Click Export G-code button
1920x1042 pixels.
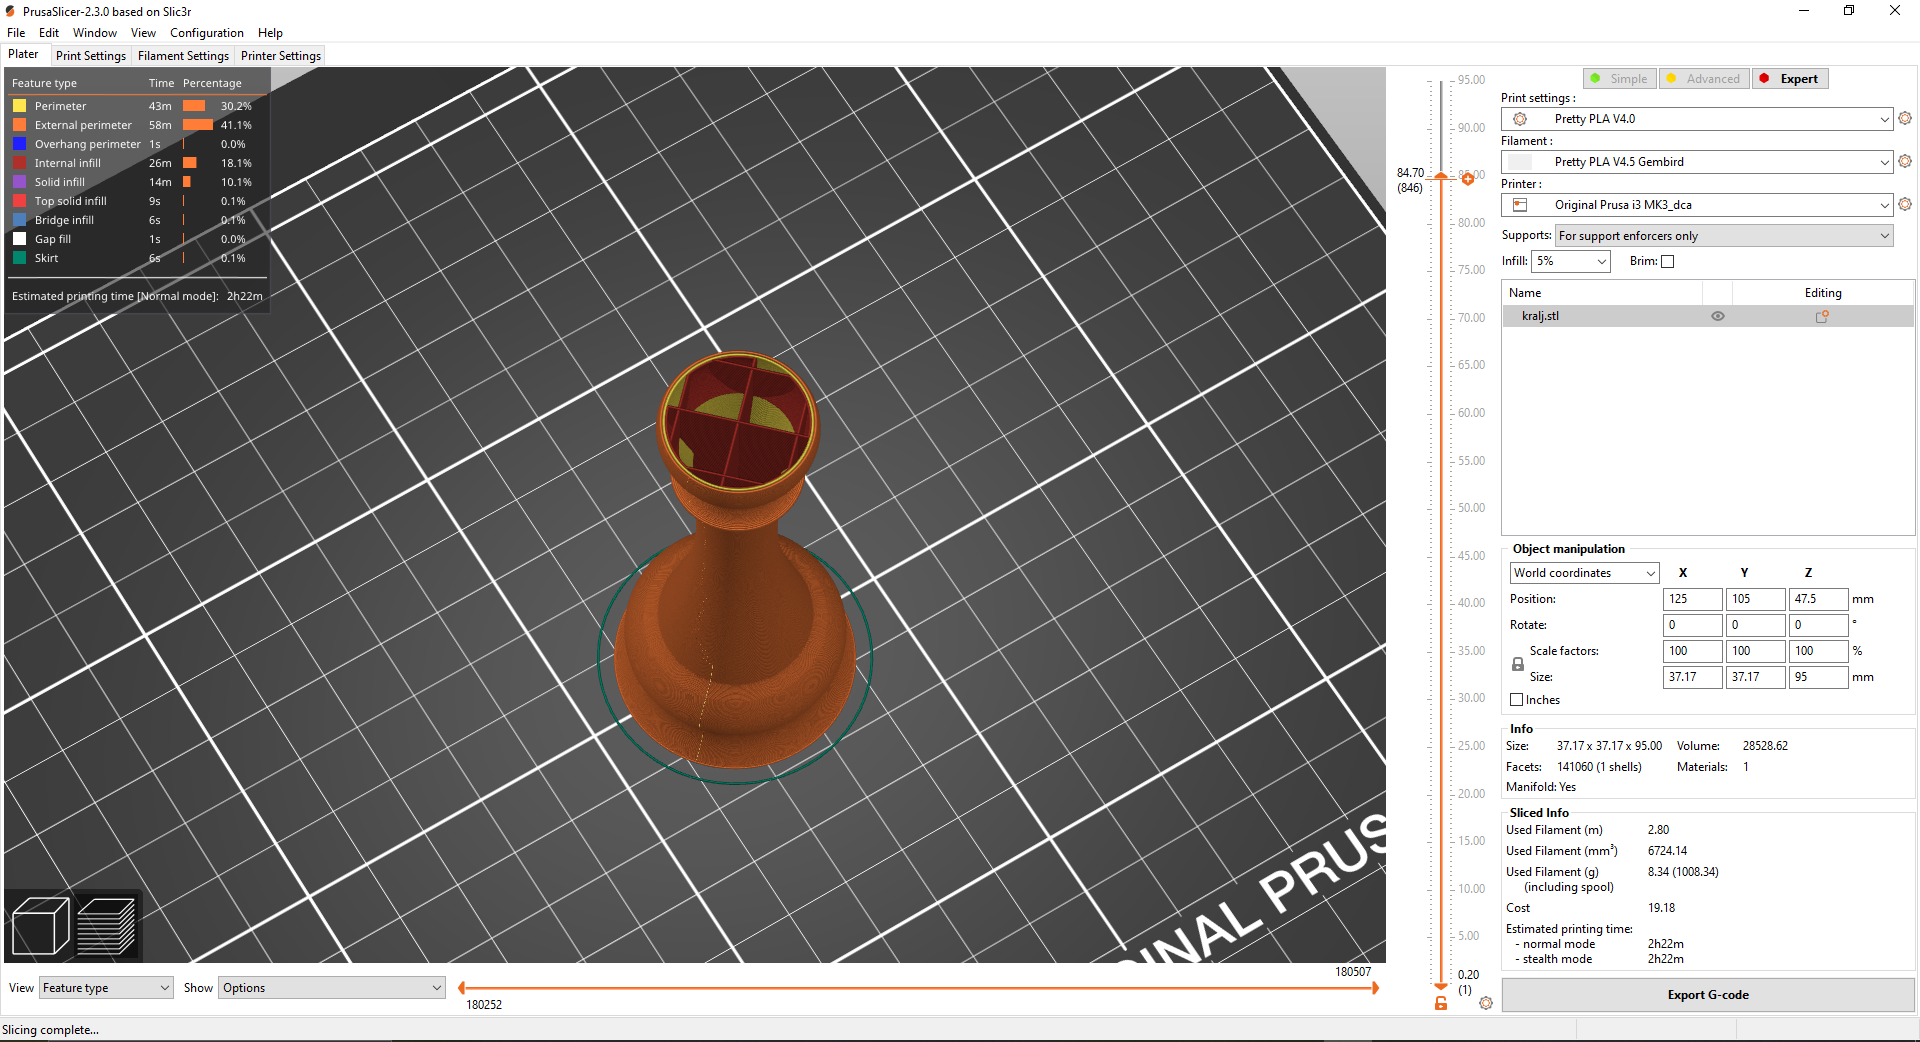(x=1708, y=995)
